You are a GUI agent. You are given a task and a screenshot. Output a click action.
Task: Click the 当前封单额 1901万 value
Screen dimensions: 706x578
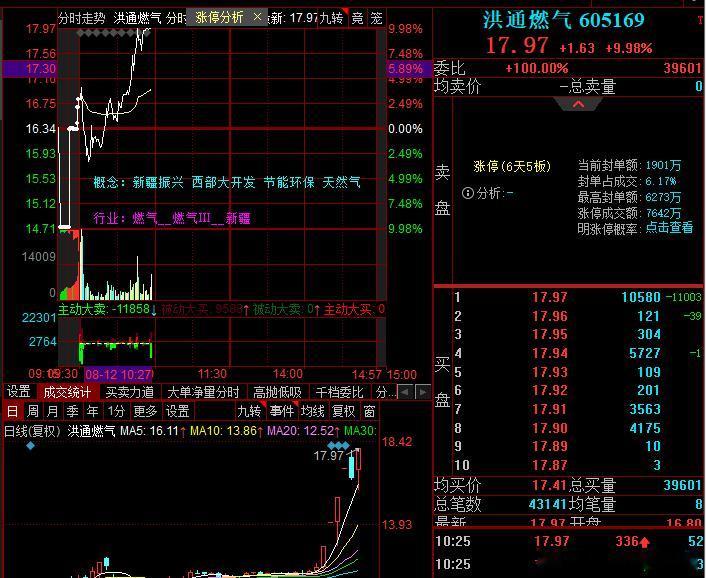pos(663,165)
